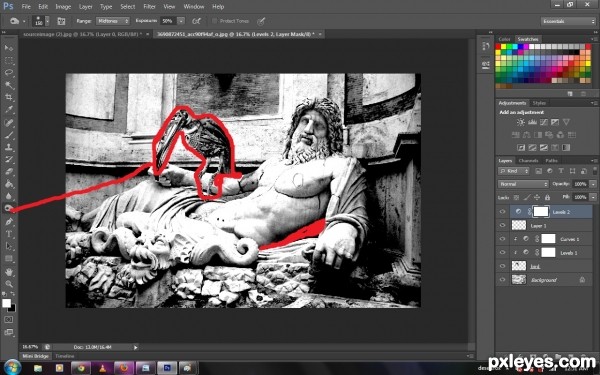Open the Normal blend mode dropdown
Image resolution: width=600 pixels, height=375 pixels.
click(x=523, y=184)
